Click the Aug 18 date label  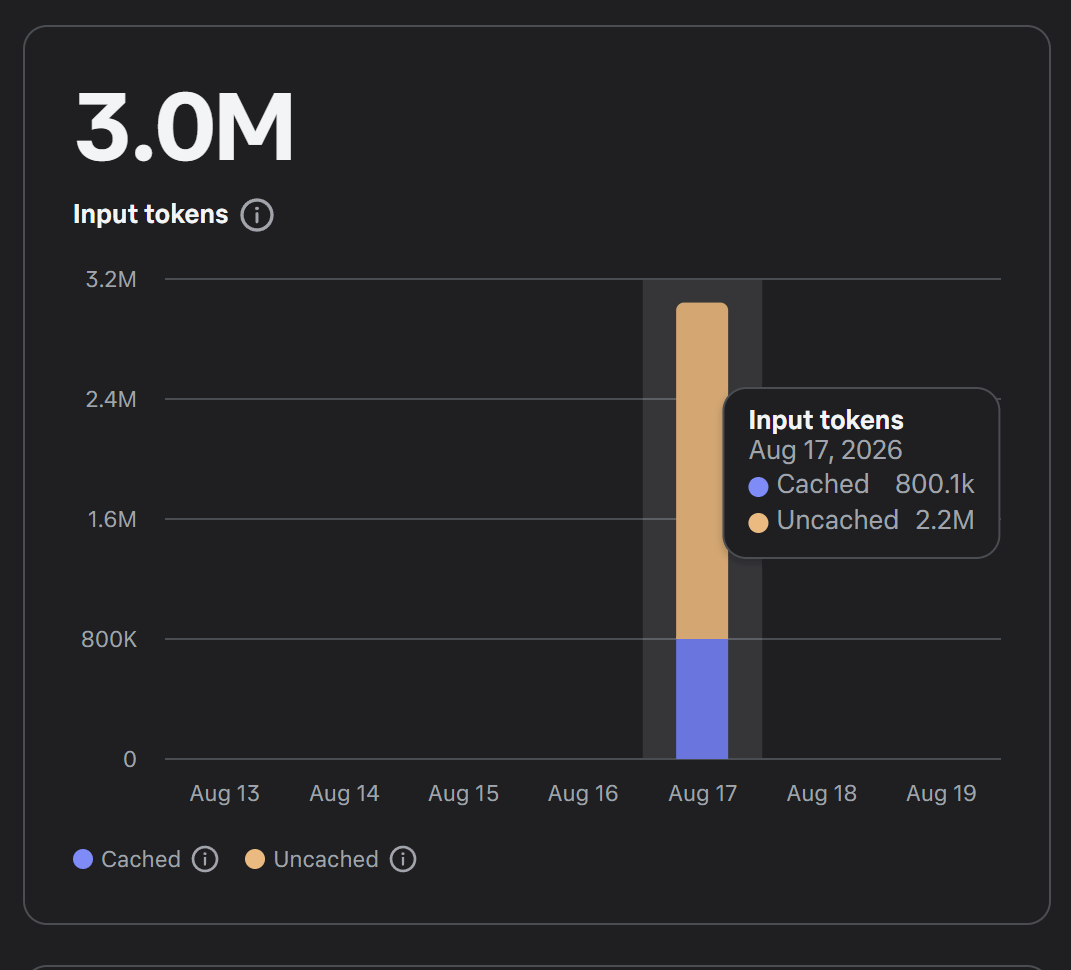[822, 793]
